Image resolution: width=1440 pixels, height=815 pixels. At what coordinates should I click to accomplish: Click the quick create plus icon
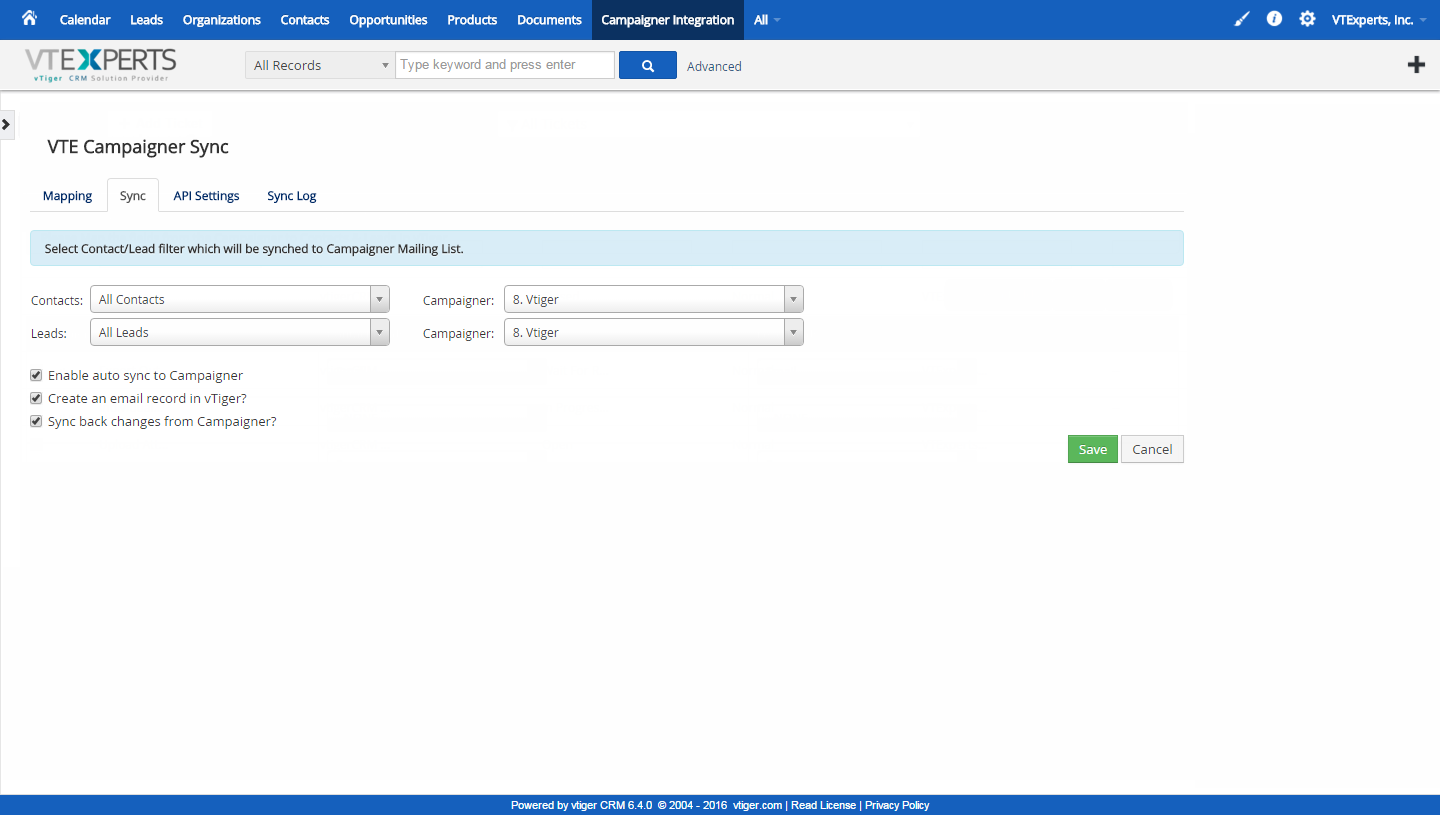(x=1416, y=65)
